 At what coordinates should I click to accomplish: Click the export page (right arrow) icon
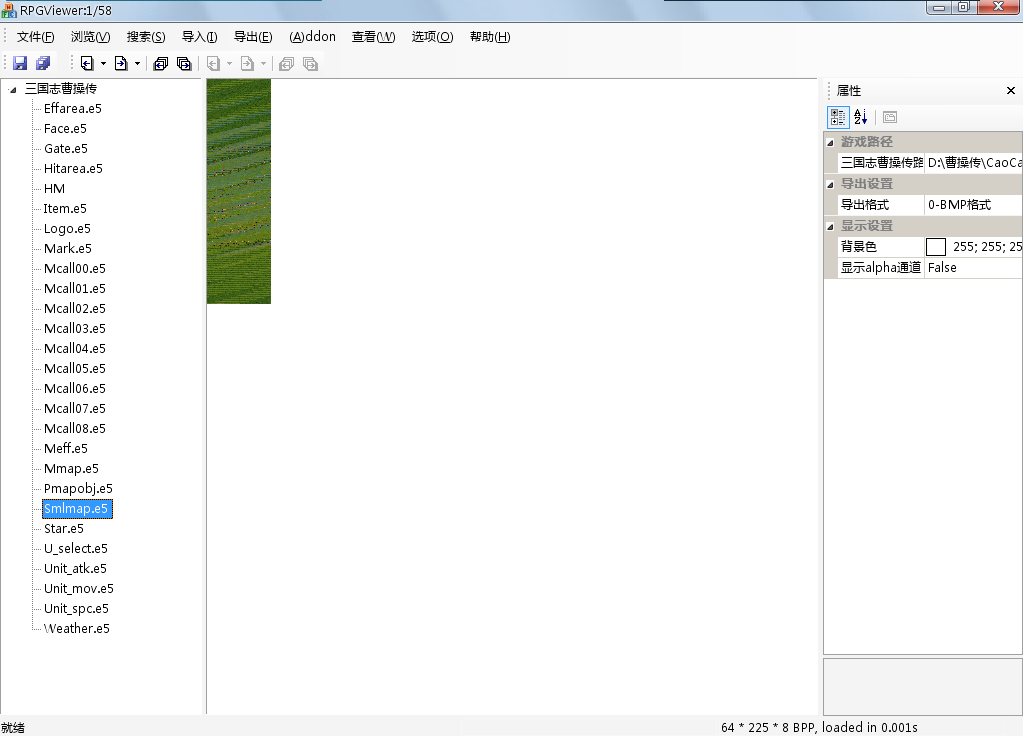coord(120,63)
